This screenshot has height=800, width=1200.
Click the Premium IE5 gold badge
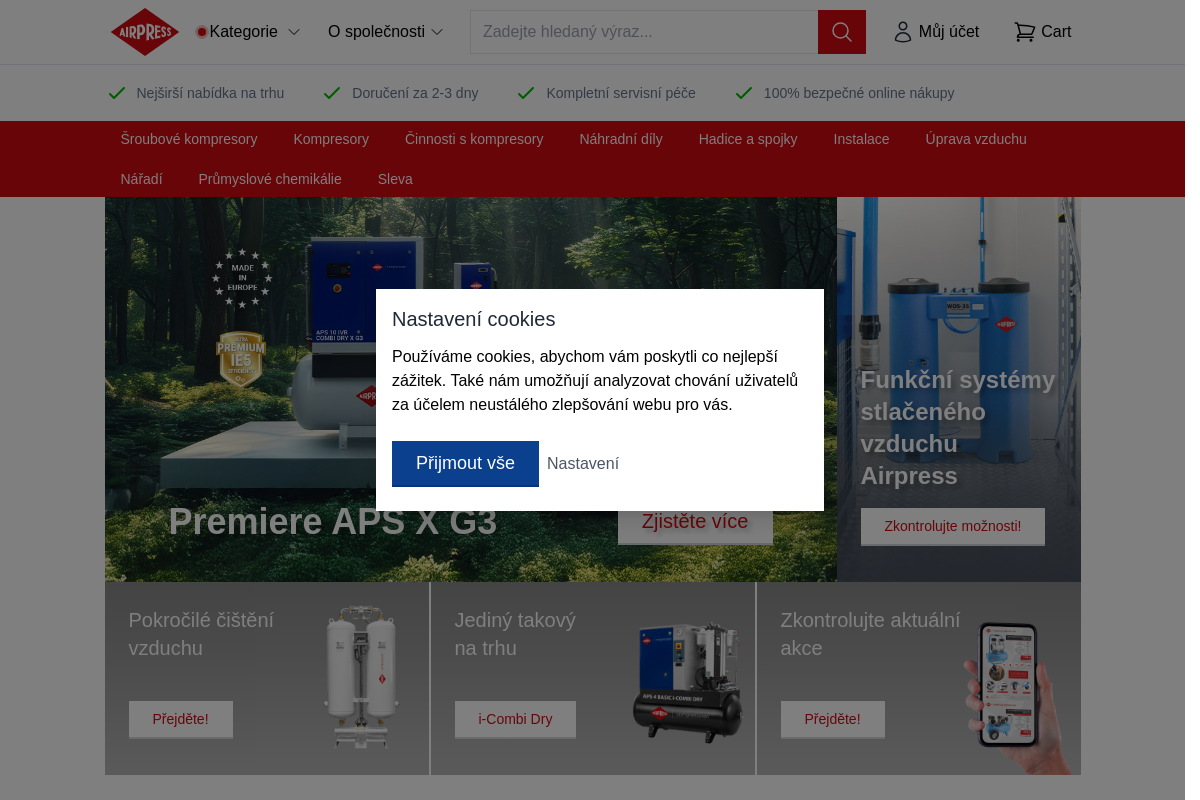(241, 360)
